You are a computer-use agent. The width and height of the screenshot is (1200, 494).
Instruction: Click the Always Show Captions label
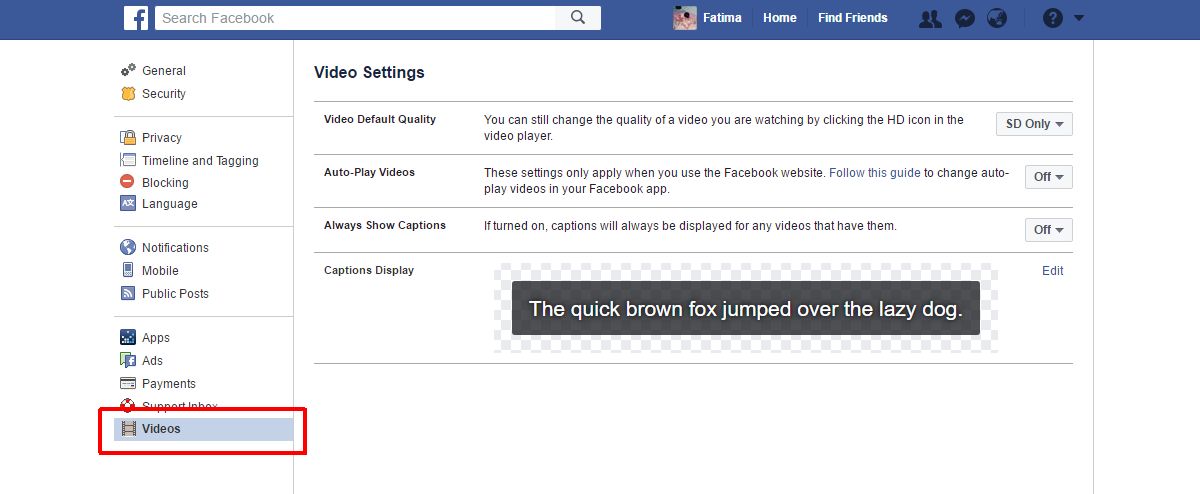pyautogui.click(x=385, y=225)
